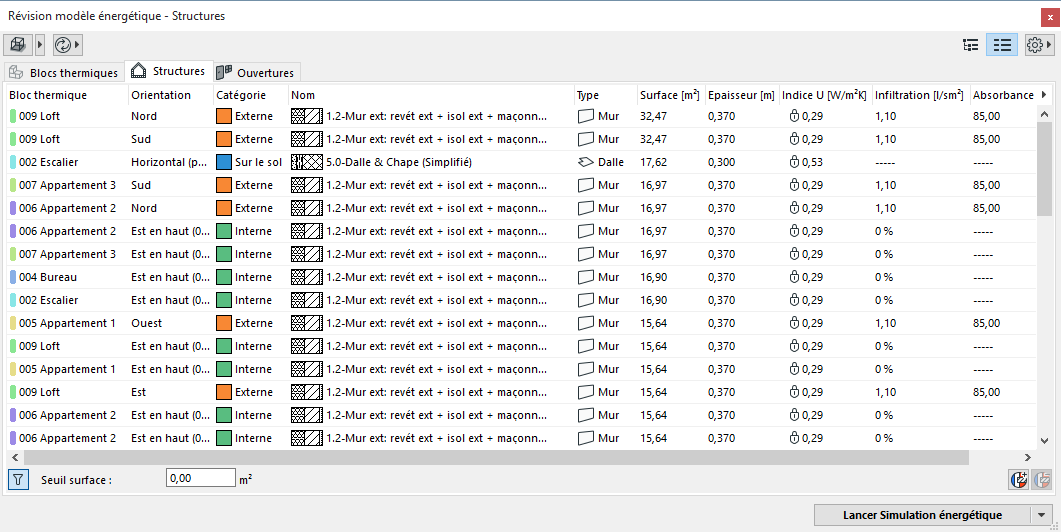Open the Ouvertures tab

pyautogui.click(x=256, y=72)
